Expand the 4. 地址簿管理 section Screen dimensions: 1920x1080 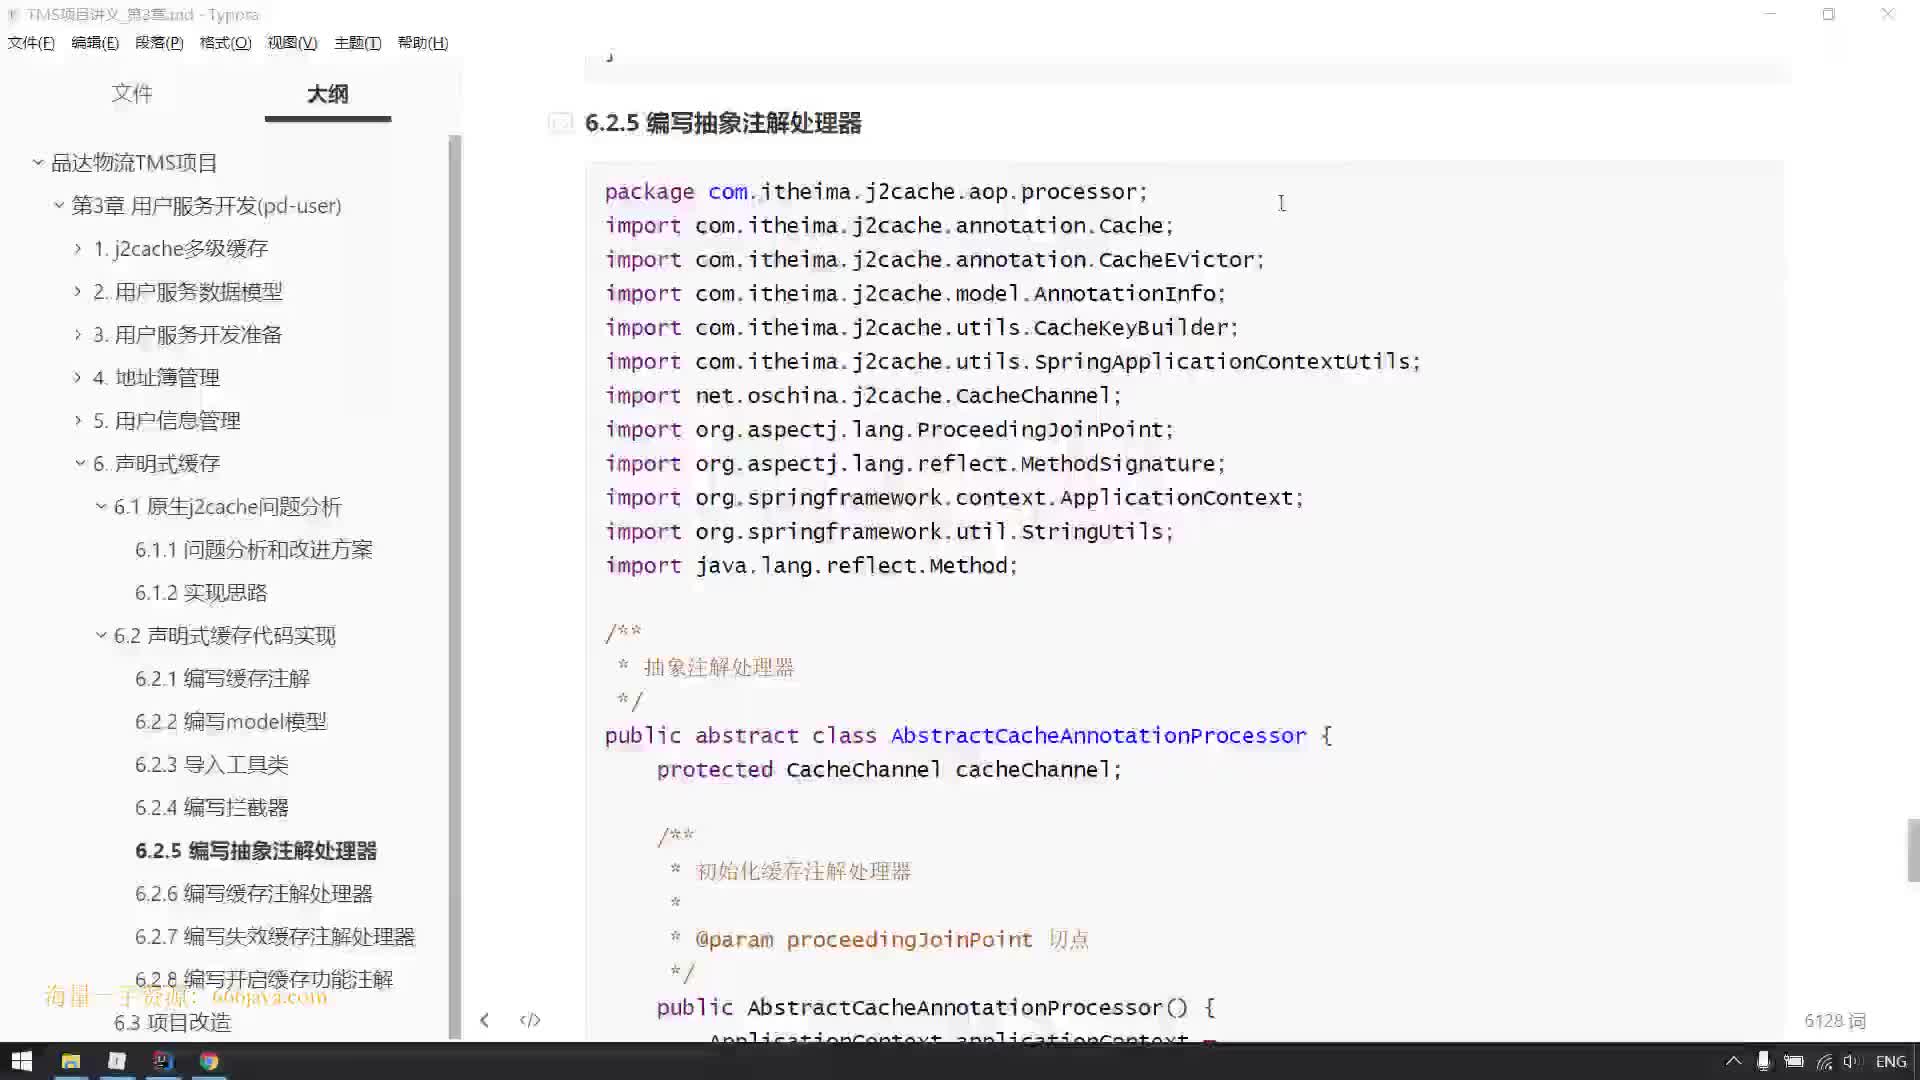pos(78,377)
